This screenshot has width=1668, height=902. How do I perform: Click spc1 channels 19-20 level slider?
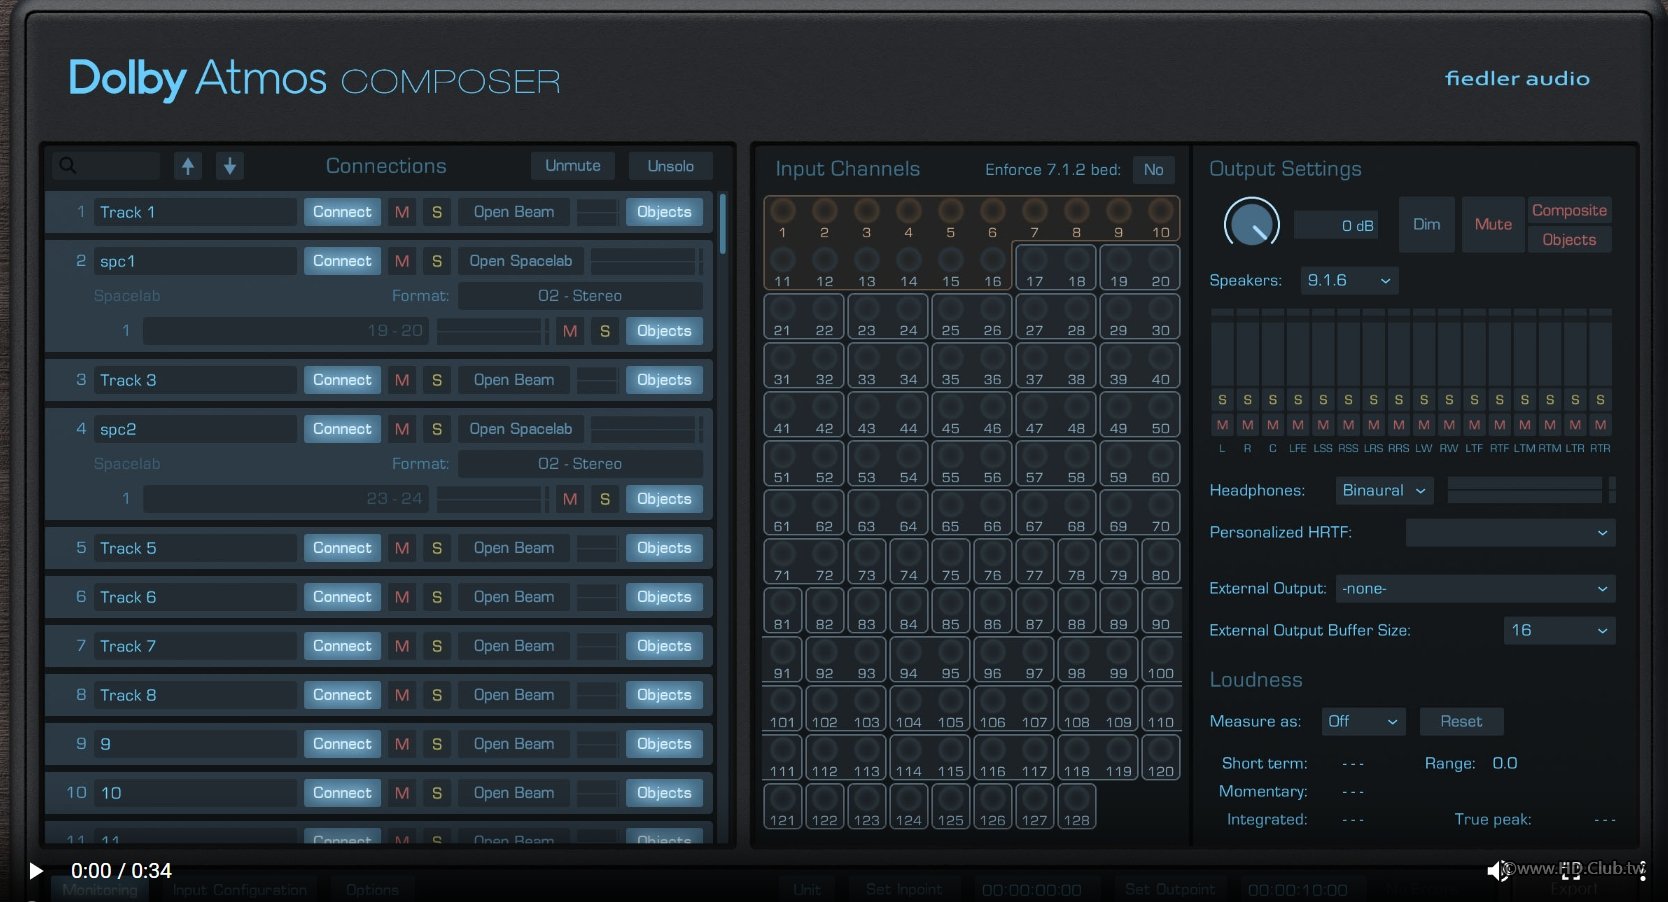[489, 331]
